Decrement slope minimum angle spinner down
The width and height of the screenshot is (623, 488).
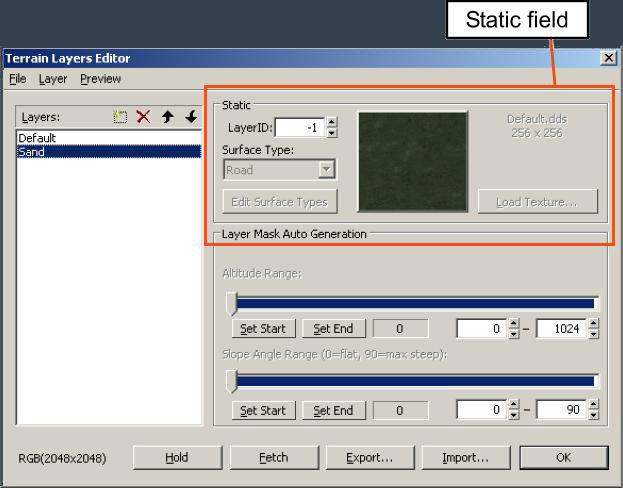pyautogui.click(x=514, y=415)
